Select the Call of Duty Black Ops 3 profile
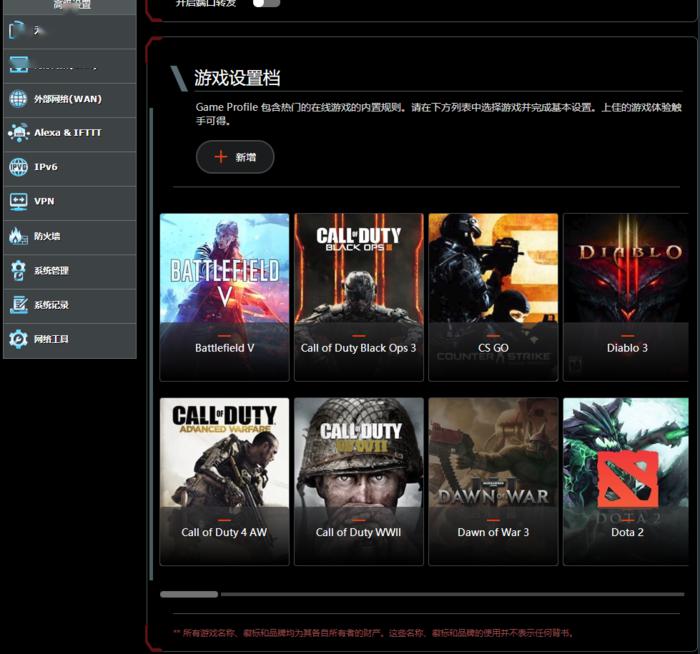This screenshot has height=654, width=700. [x=358, y=297]
